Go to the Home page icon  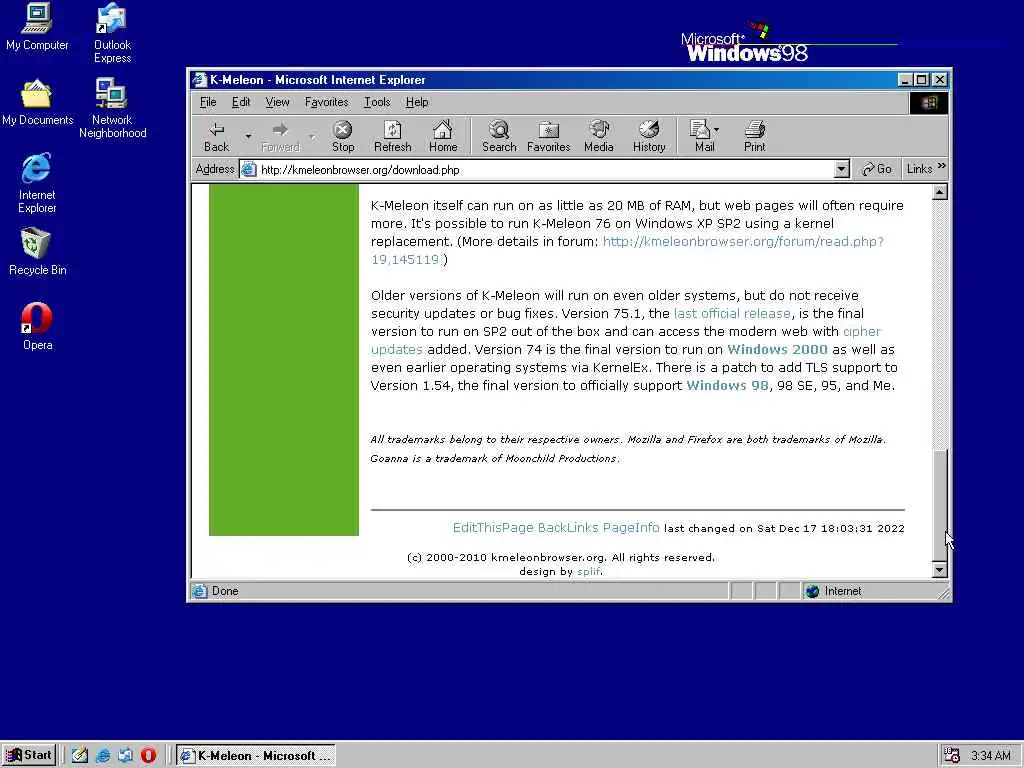click(443, 136)
